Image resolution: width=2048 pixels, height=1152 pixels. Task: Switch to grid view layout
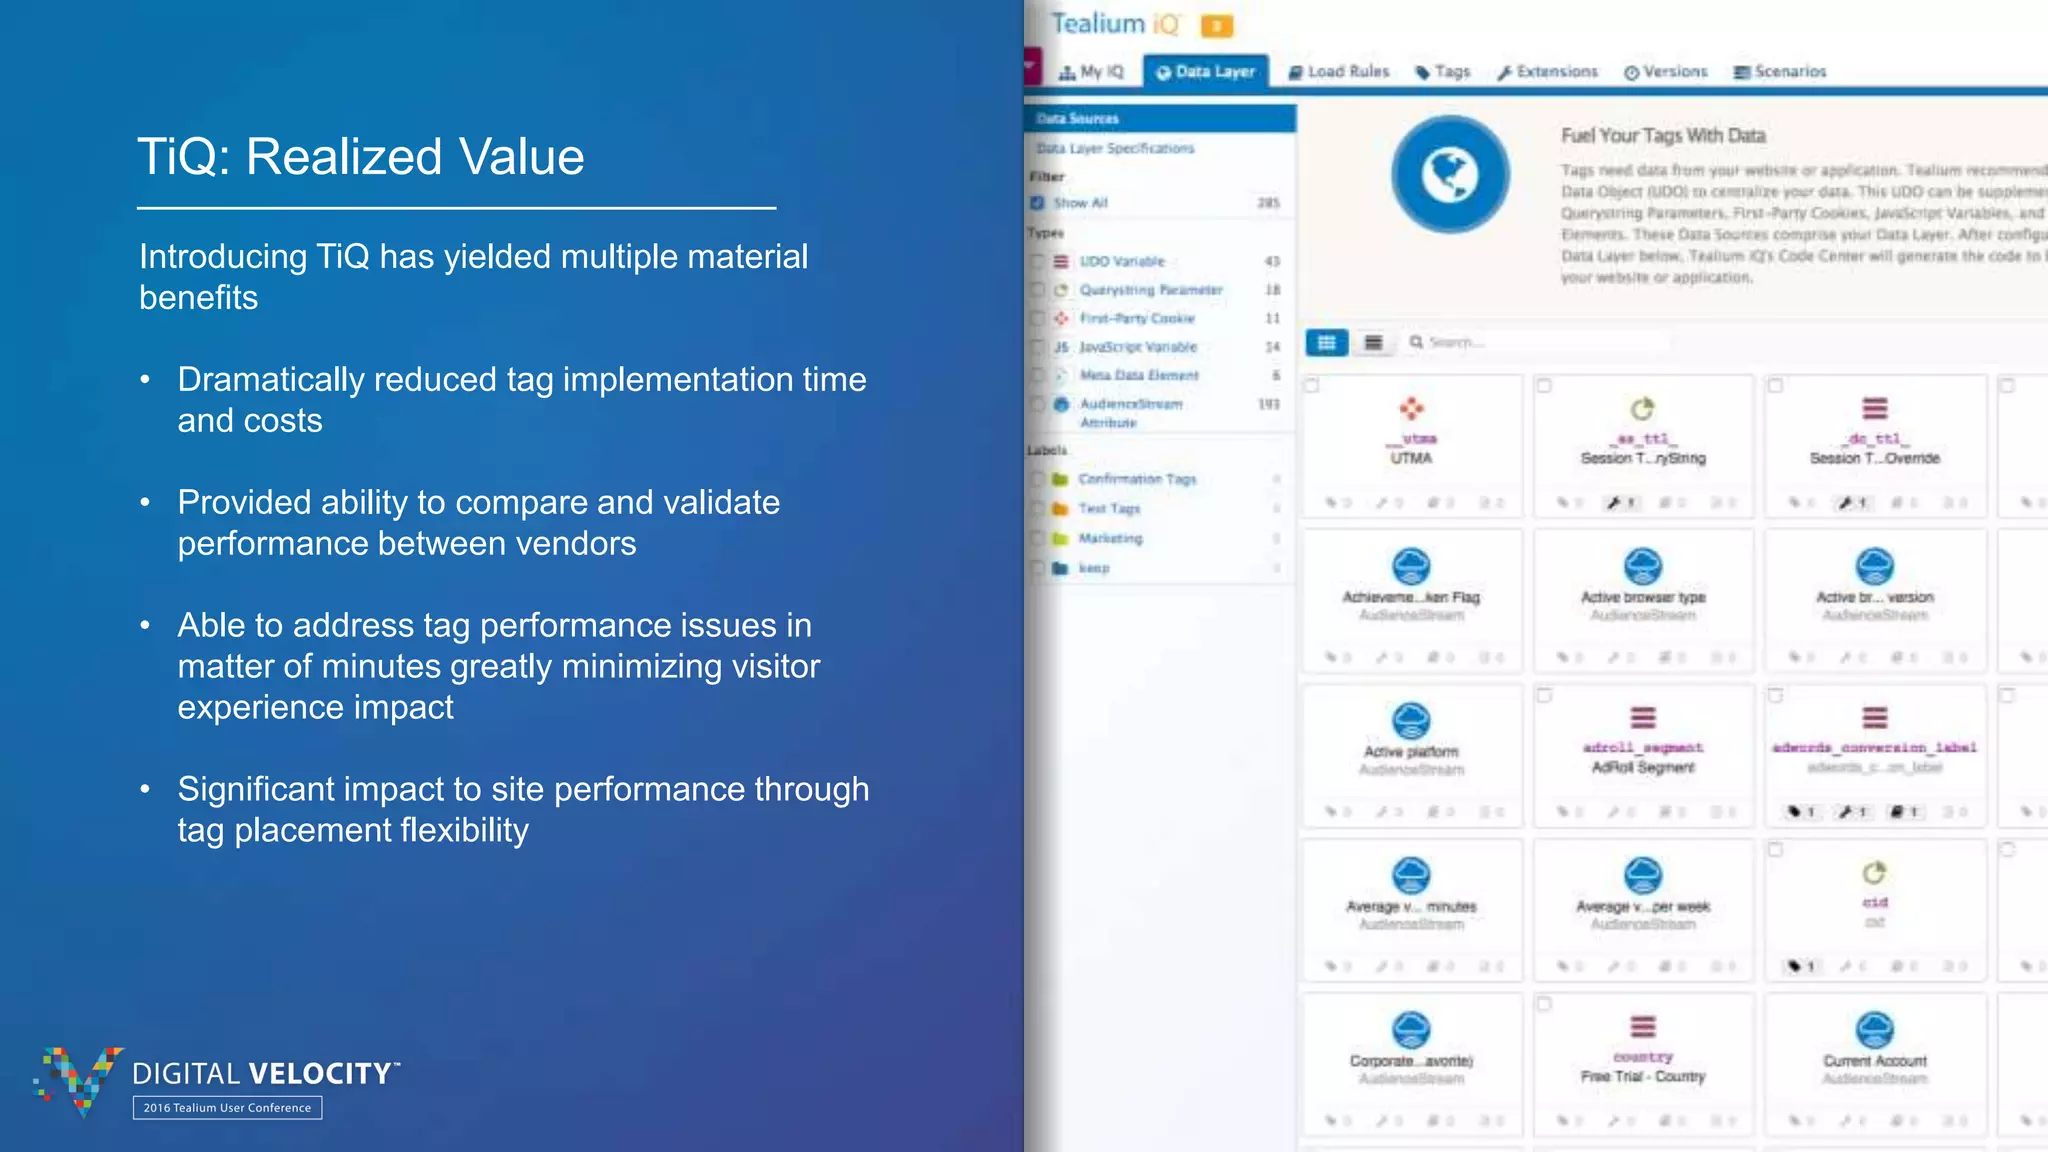click(x=1326, y=343)
